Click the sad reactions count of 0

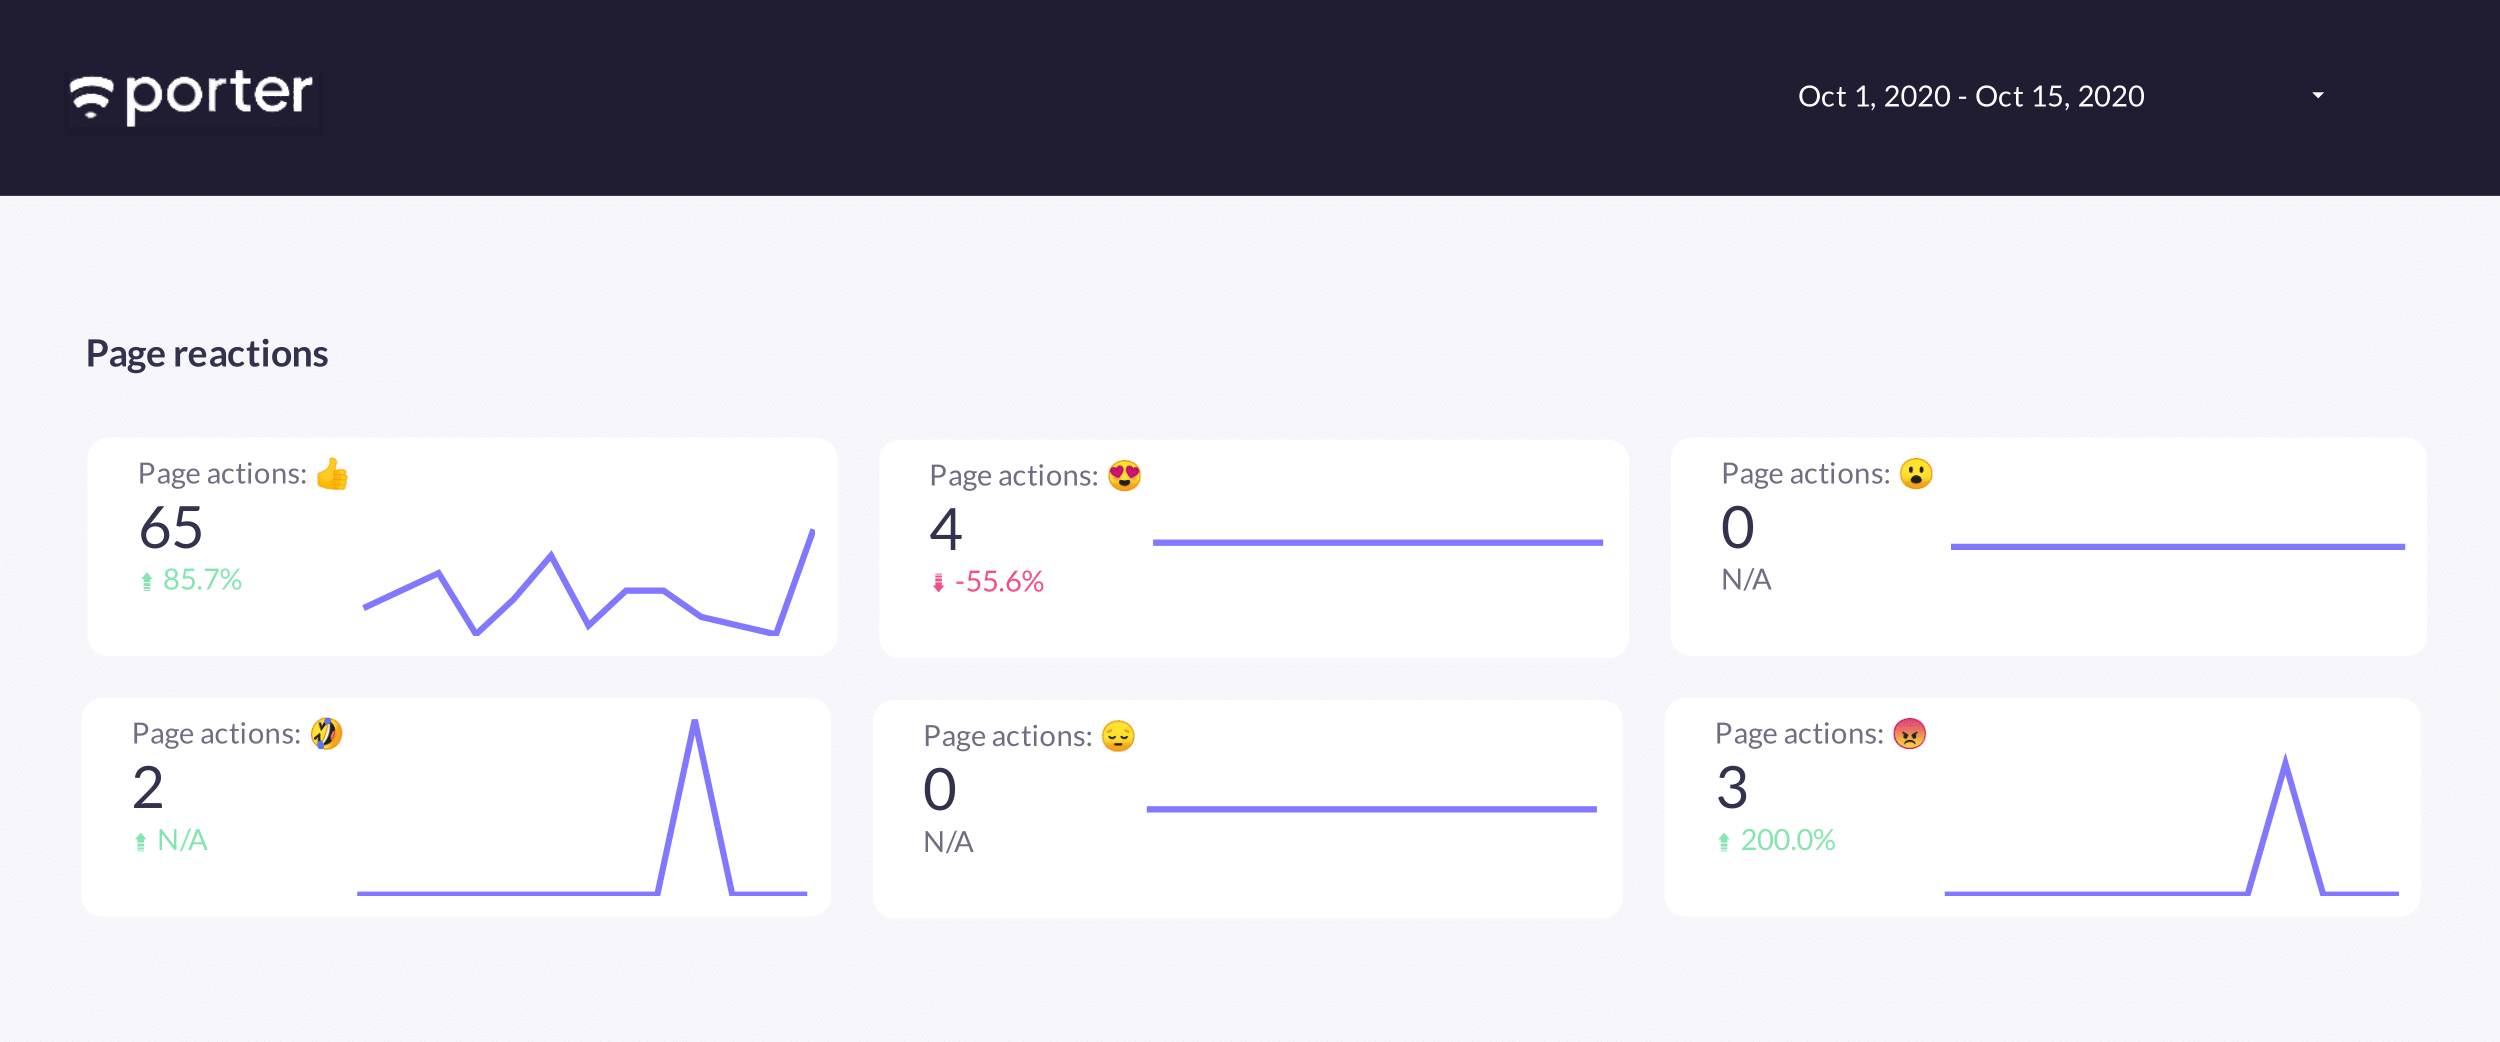pos(940,790)
